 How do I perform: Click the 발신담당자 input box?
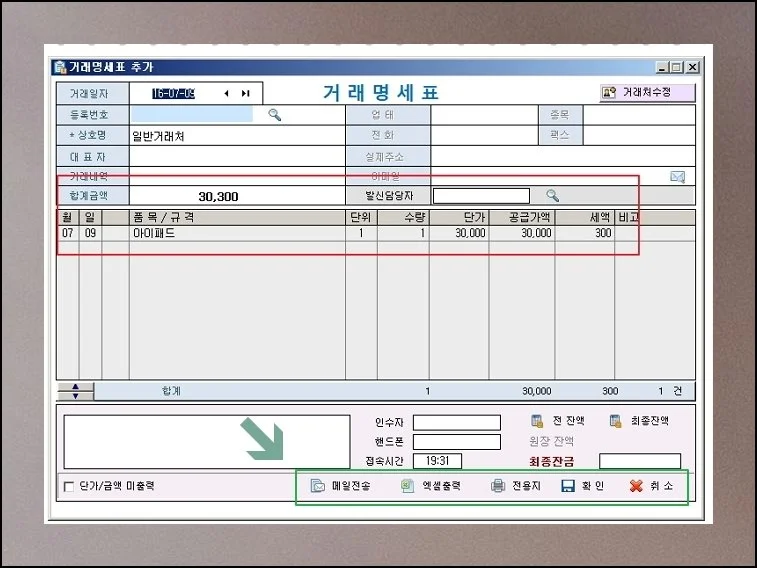coord(481,195)
